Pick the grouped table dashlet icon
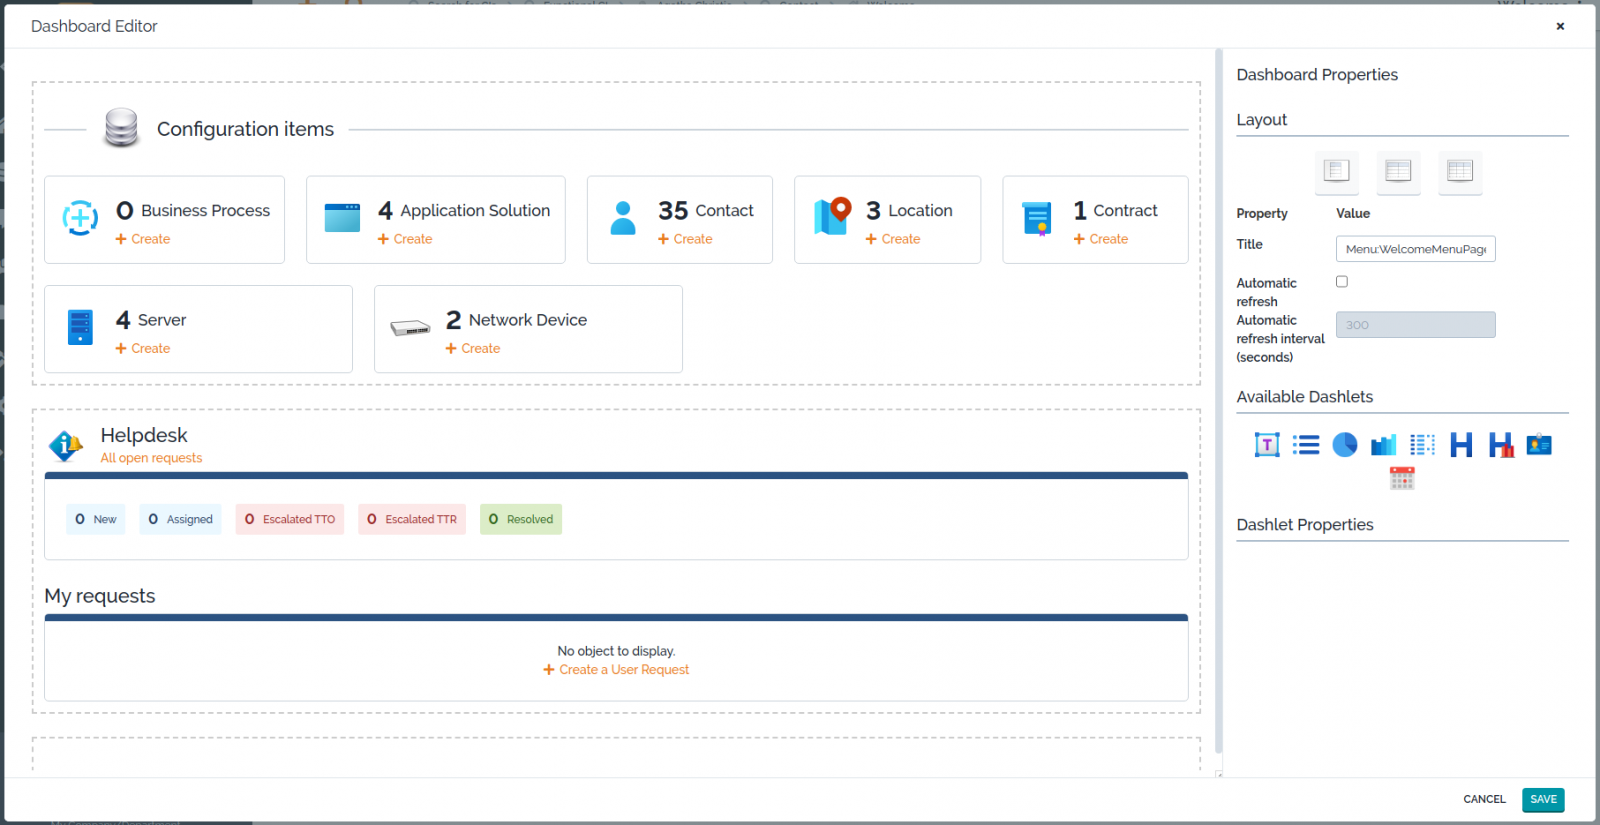The width and height of the screenshot is (1600, 825). 1422,445
